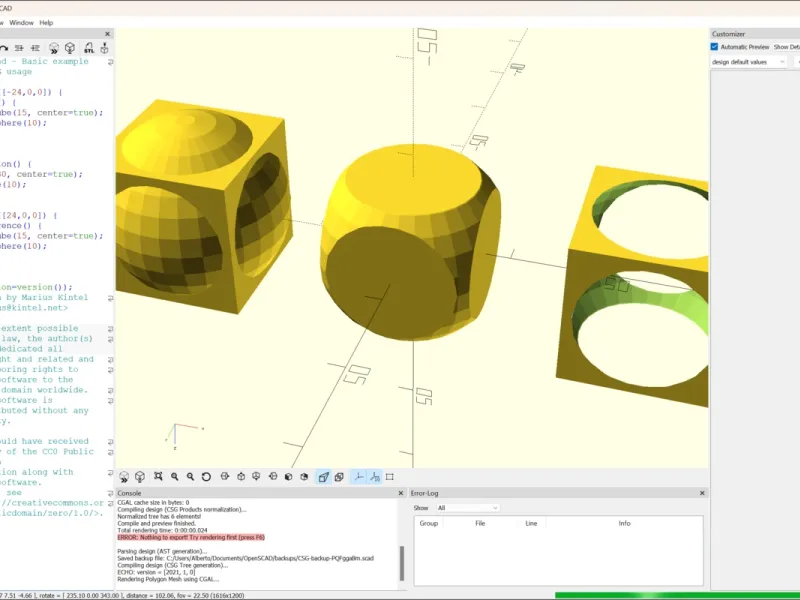Click 'Compile and preview finished' line
Viewport: 800px width, 600px height.
coord(157,523)
